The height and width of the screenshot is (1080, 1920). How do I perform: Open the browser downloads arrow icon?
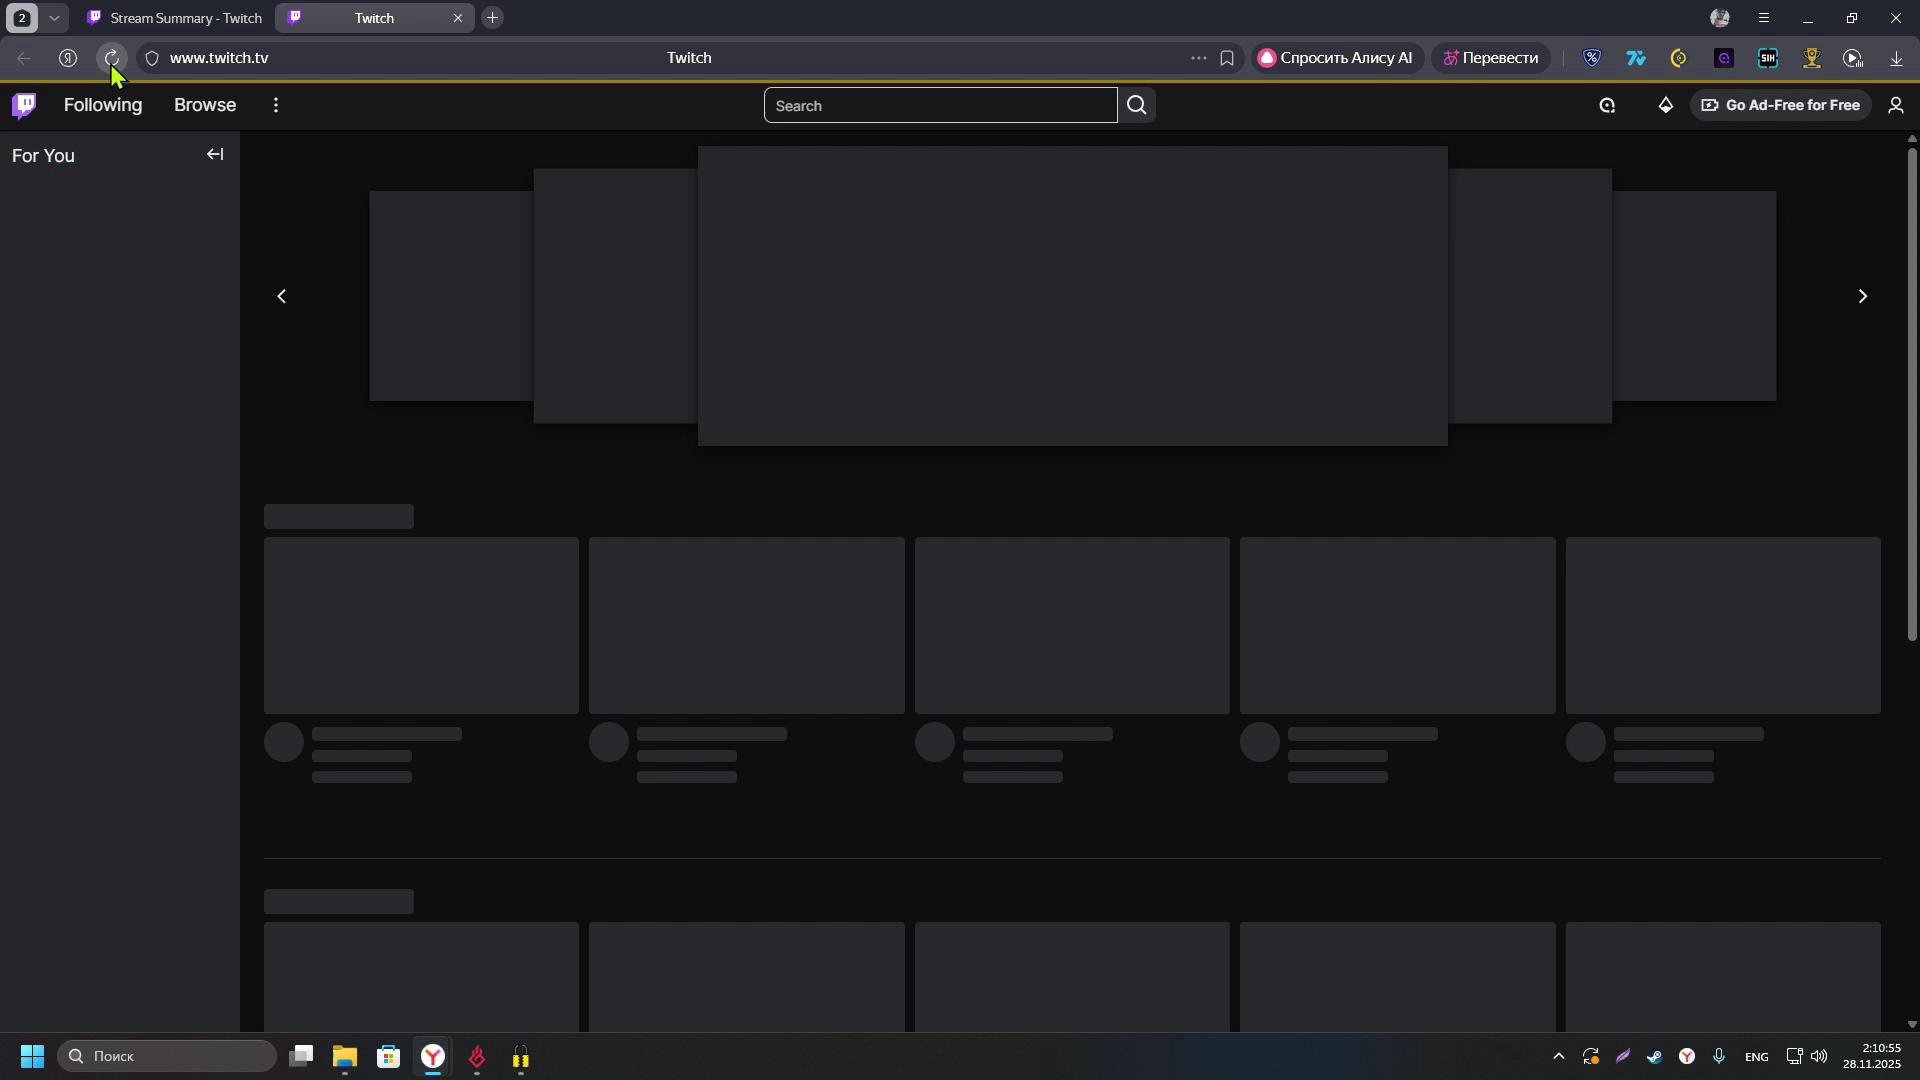point(1896,58)
